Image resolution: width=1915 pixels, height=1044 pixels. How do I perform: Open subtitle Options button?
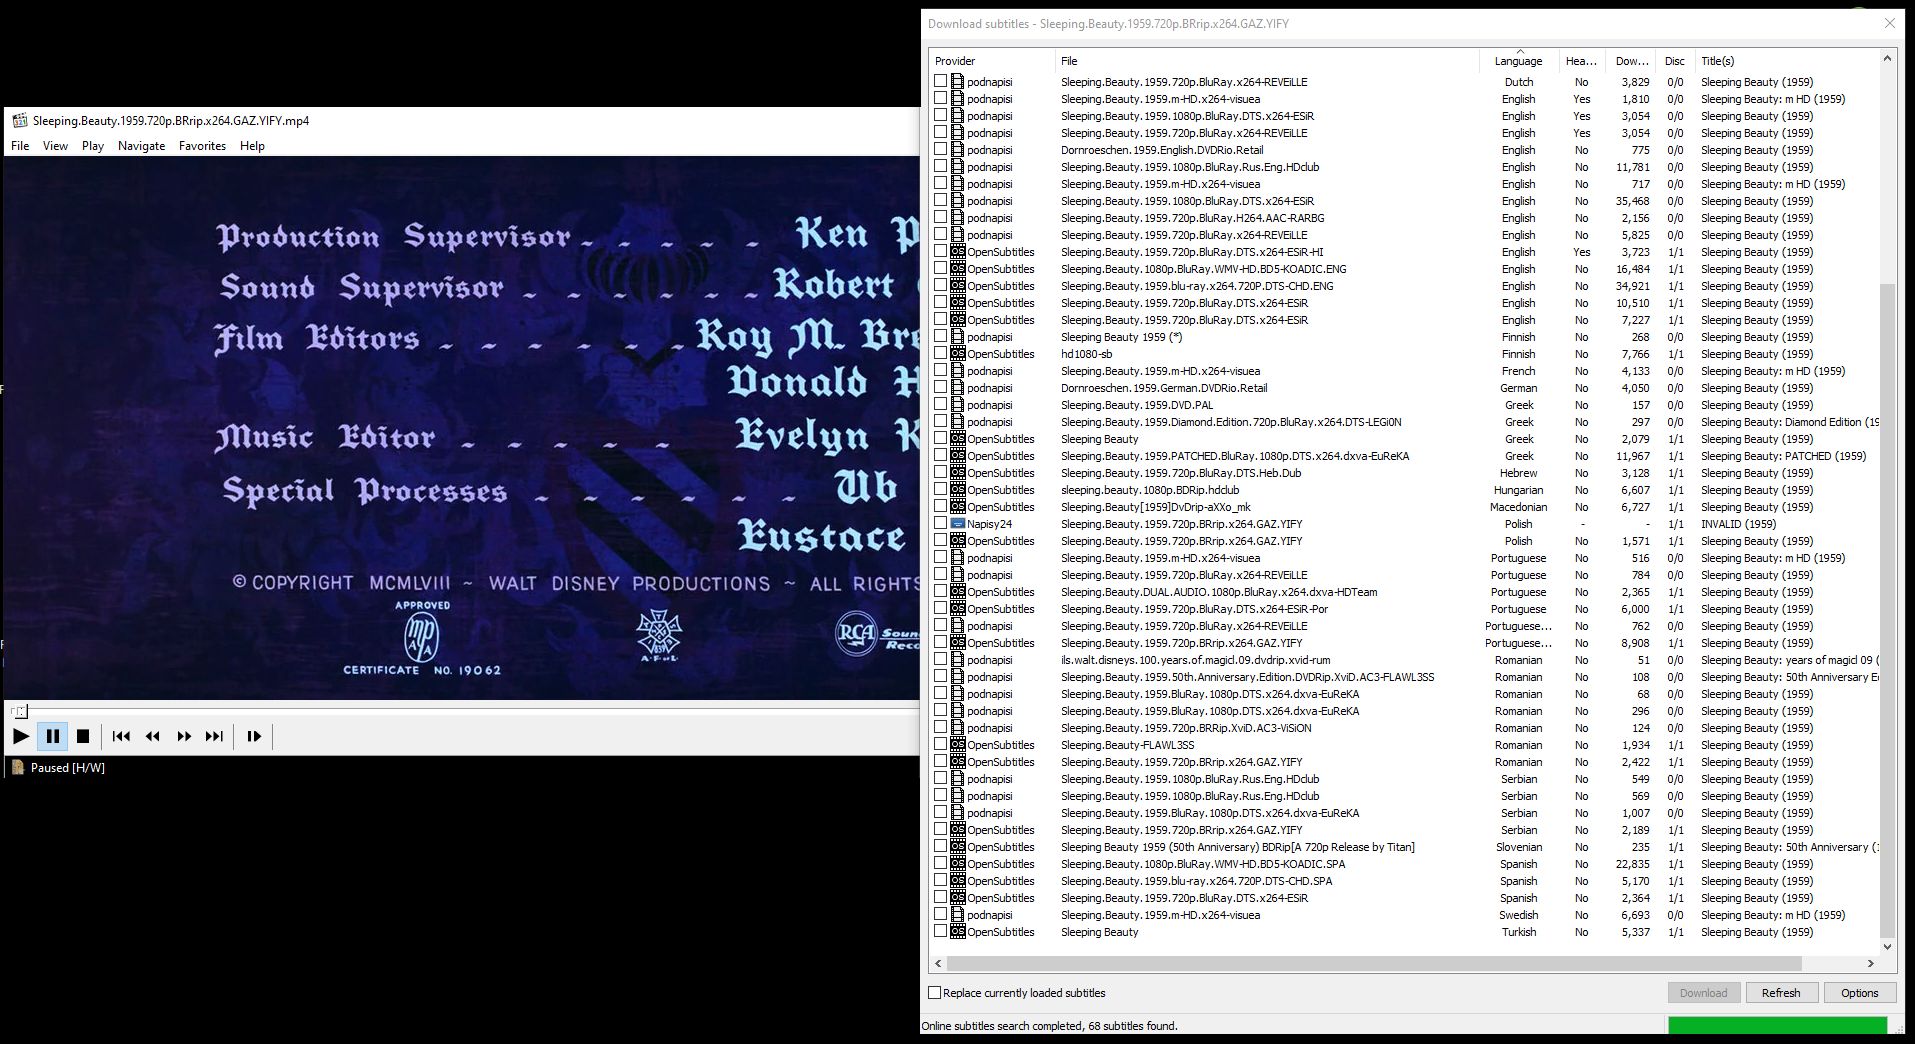pos(1859,993)
